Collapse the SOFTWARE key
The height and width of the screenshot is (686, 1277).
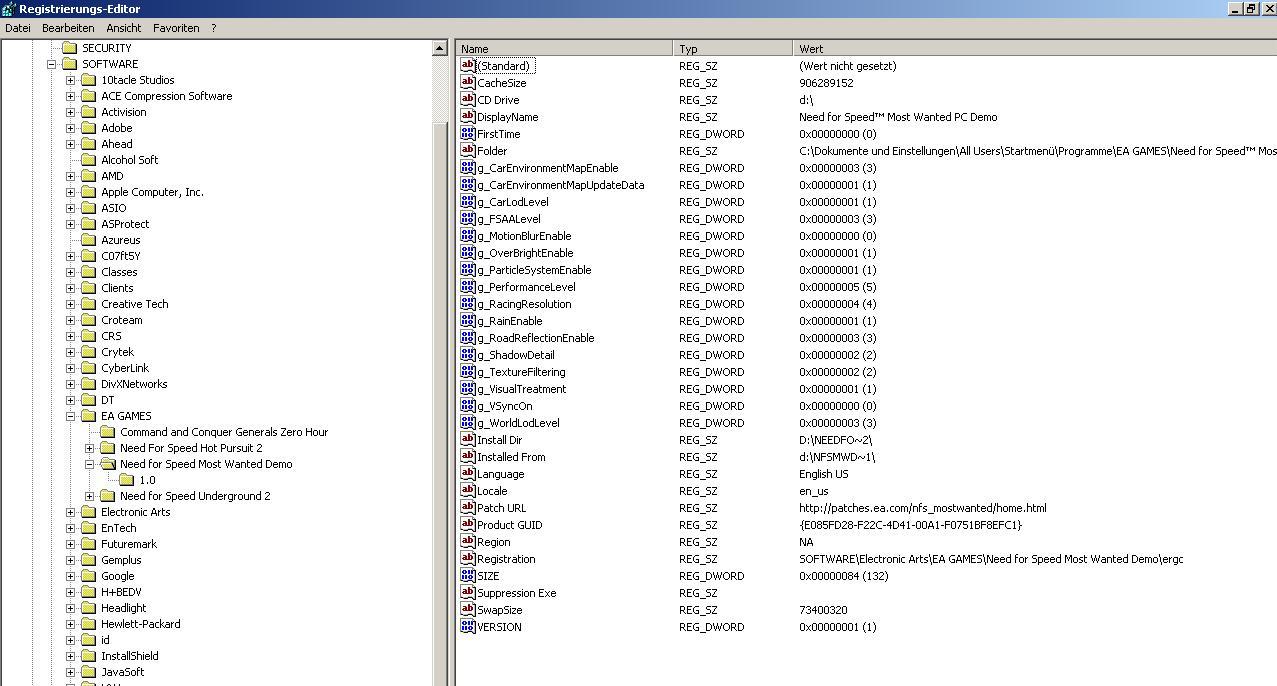[x=52, y=64]
